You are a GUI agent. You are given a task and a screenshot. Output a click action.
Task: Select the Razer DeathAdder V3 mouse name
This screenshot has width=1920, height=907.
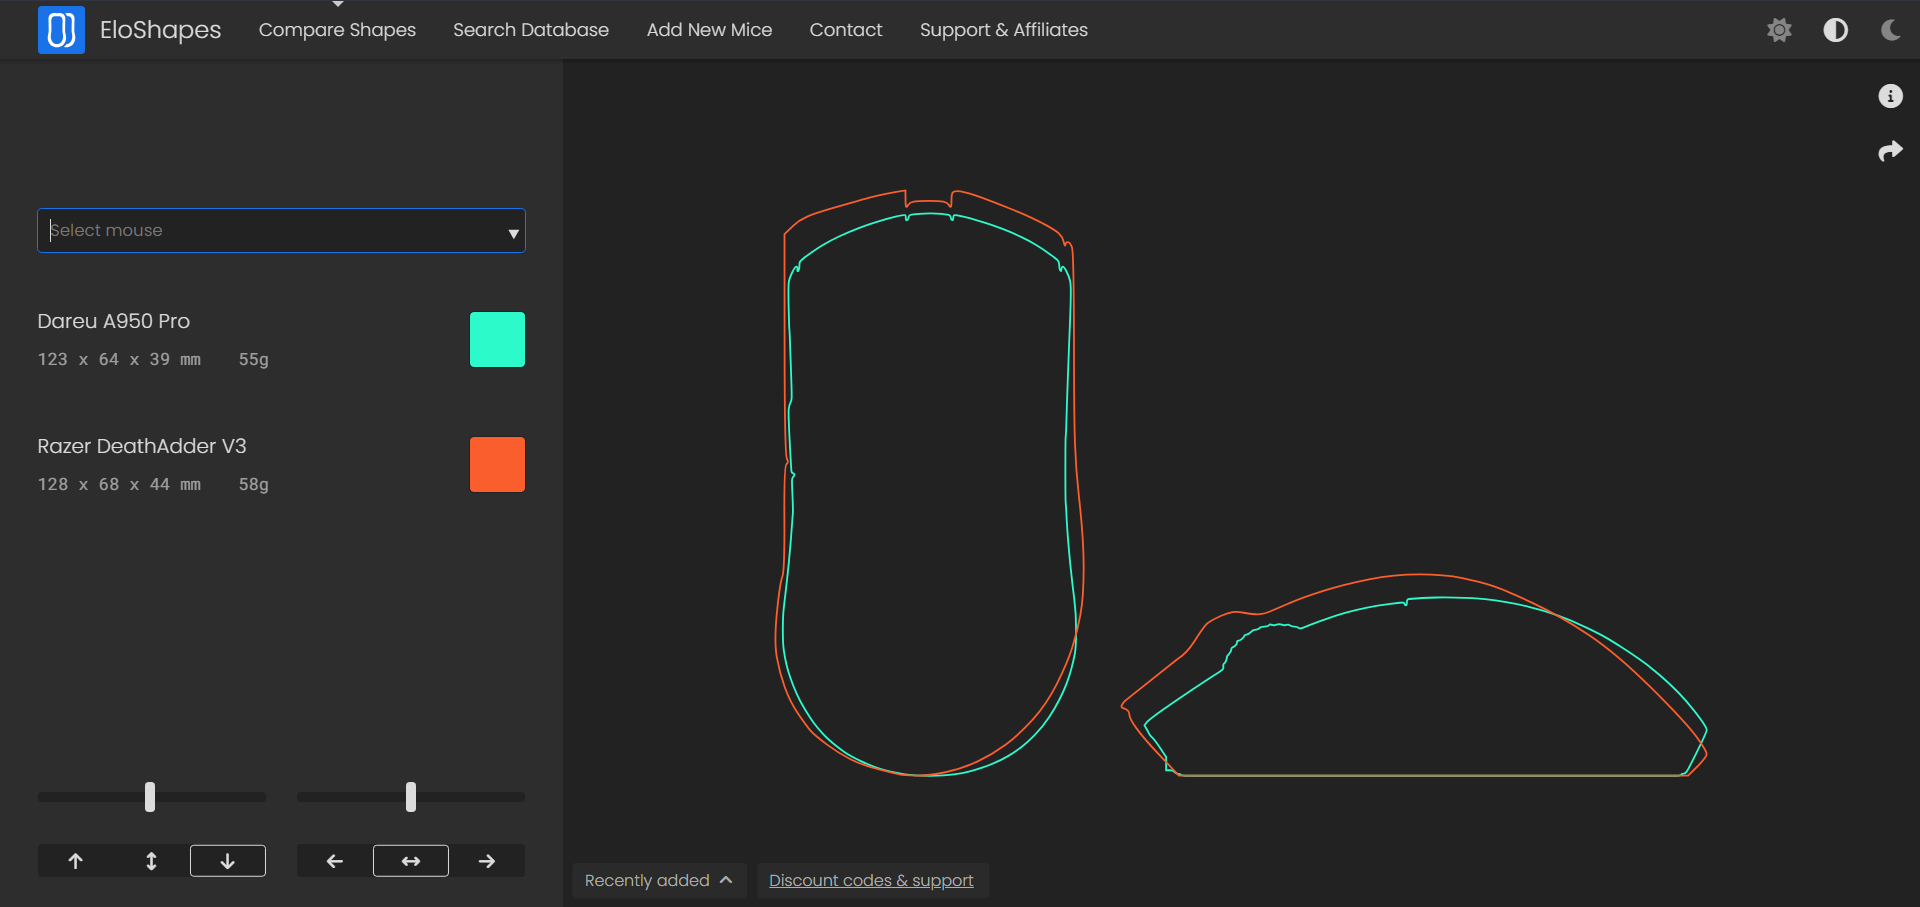142,446
